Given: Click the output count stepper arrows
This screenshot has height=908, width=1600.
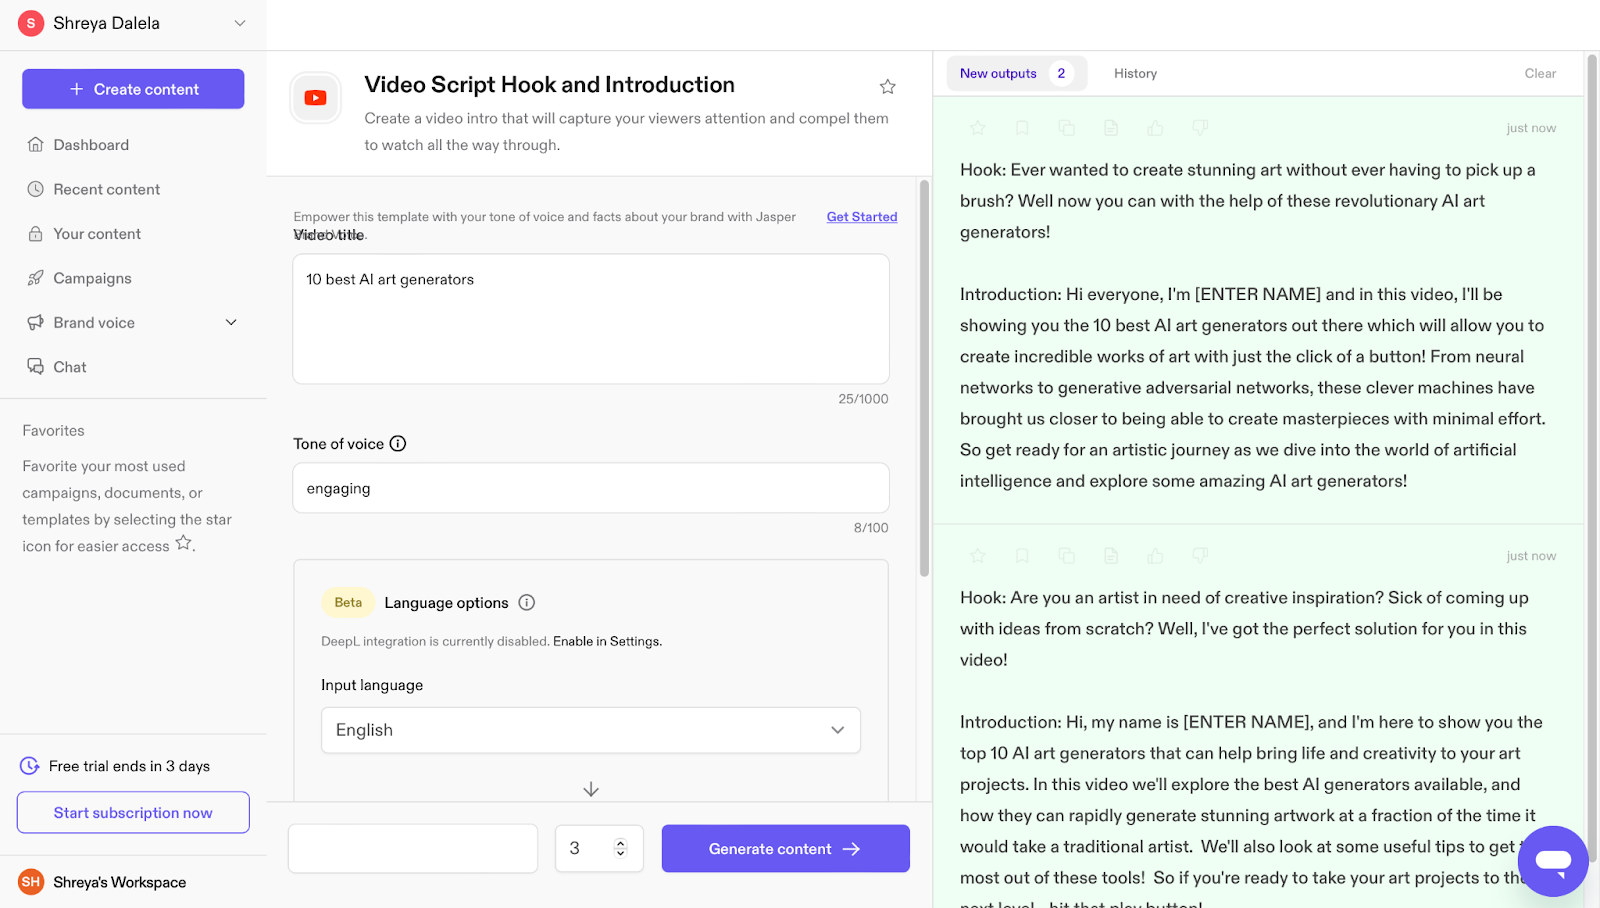Looking at the screenshot, I should click(620, 848).
